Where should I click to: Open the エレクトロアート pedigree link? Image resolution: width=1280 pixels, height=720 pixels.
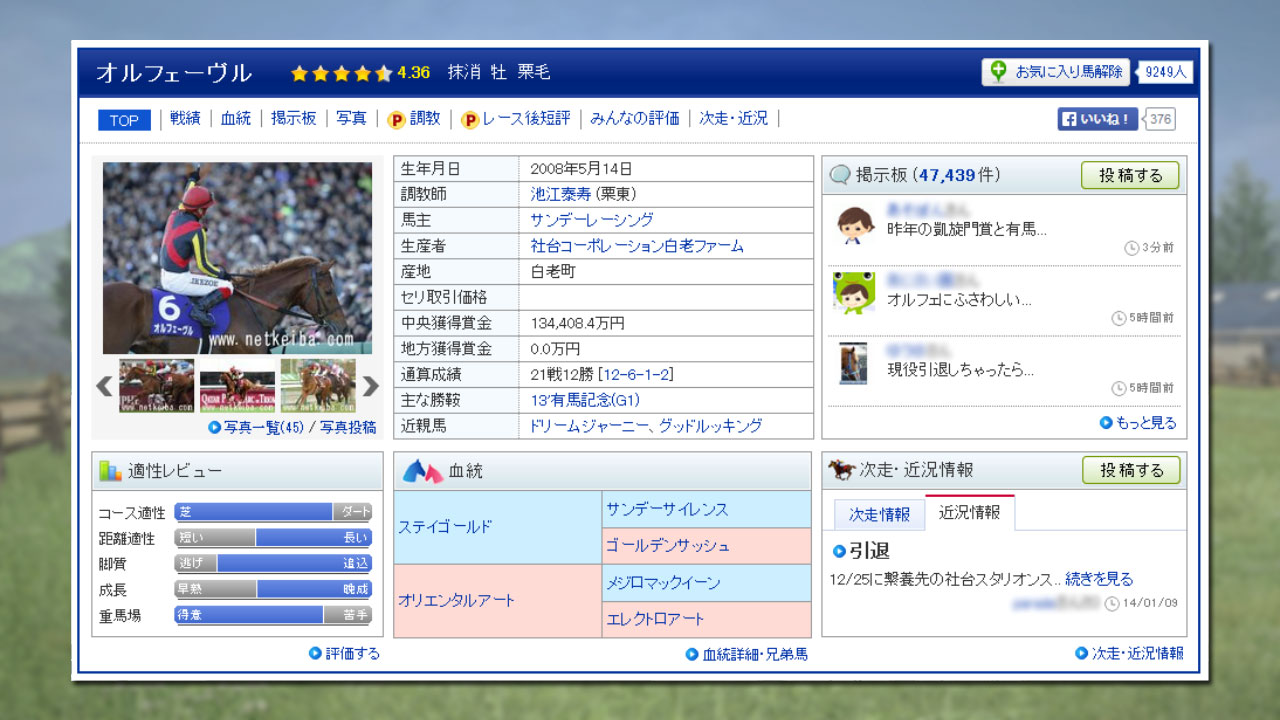[x=655, y=619]
